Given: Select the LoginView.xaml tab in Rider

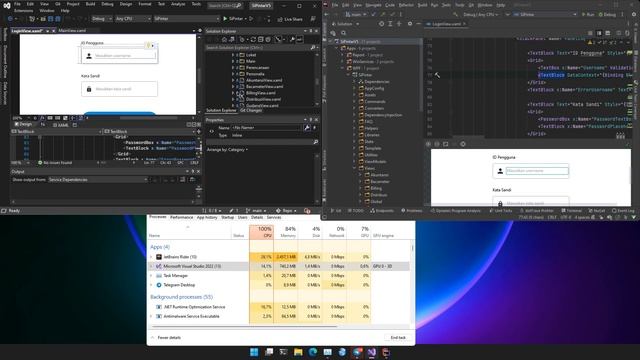Looking at the screenshot, I should tap(446, 24).
